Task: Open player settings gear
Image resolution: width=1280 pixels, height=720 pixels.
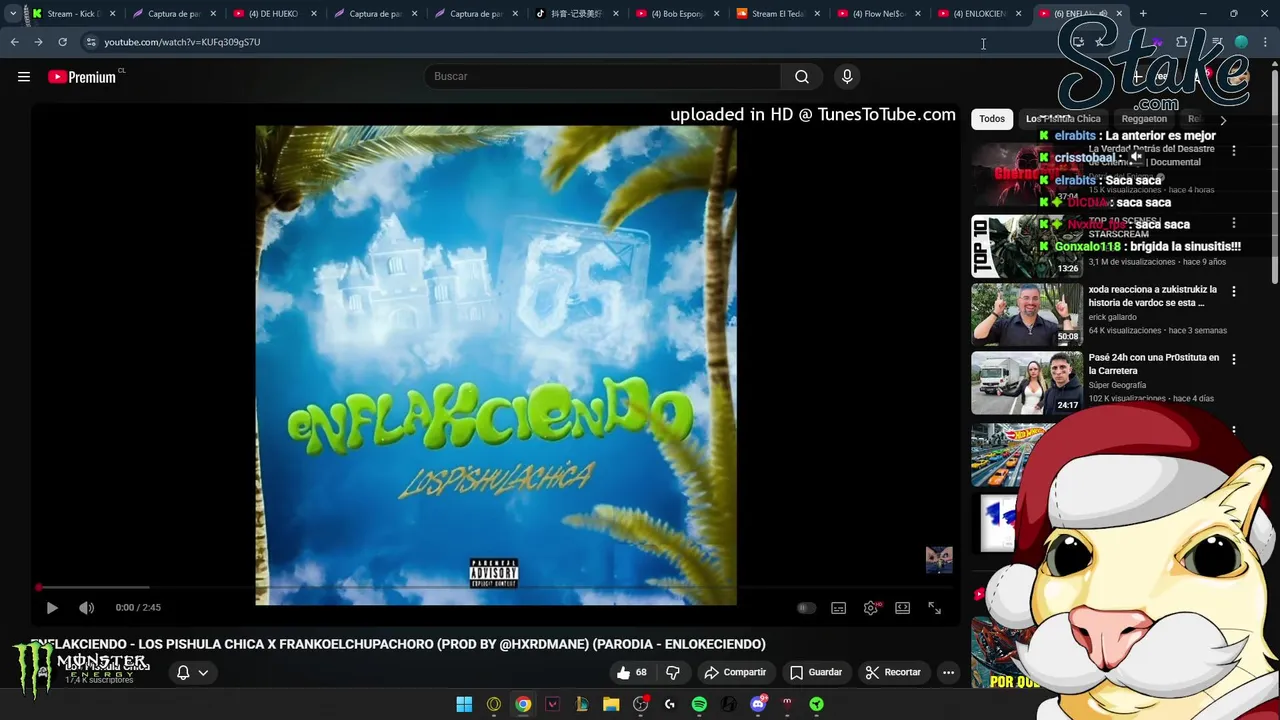Action: [871, 608]
